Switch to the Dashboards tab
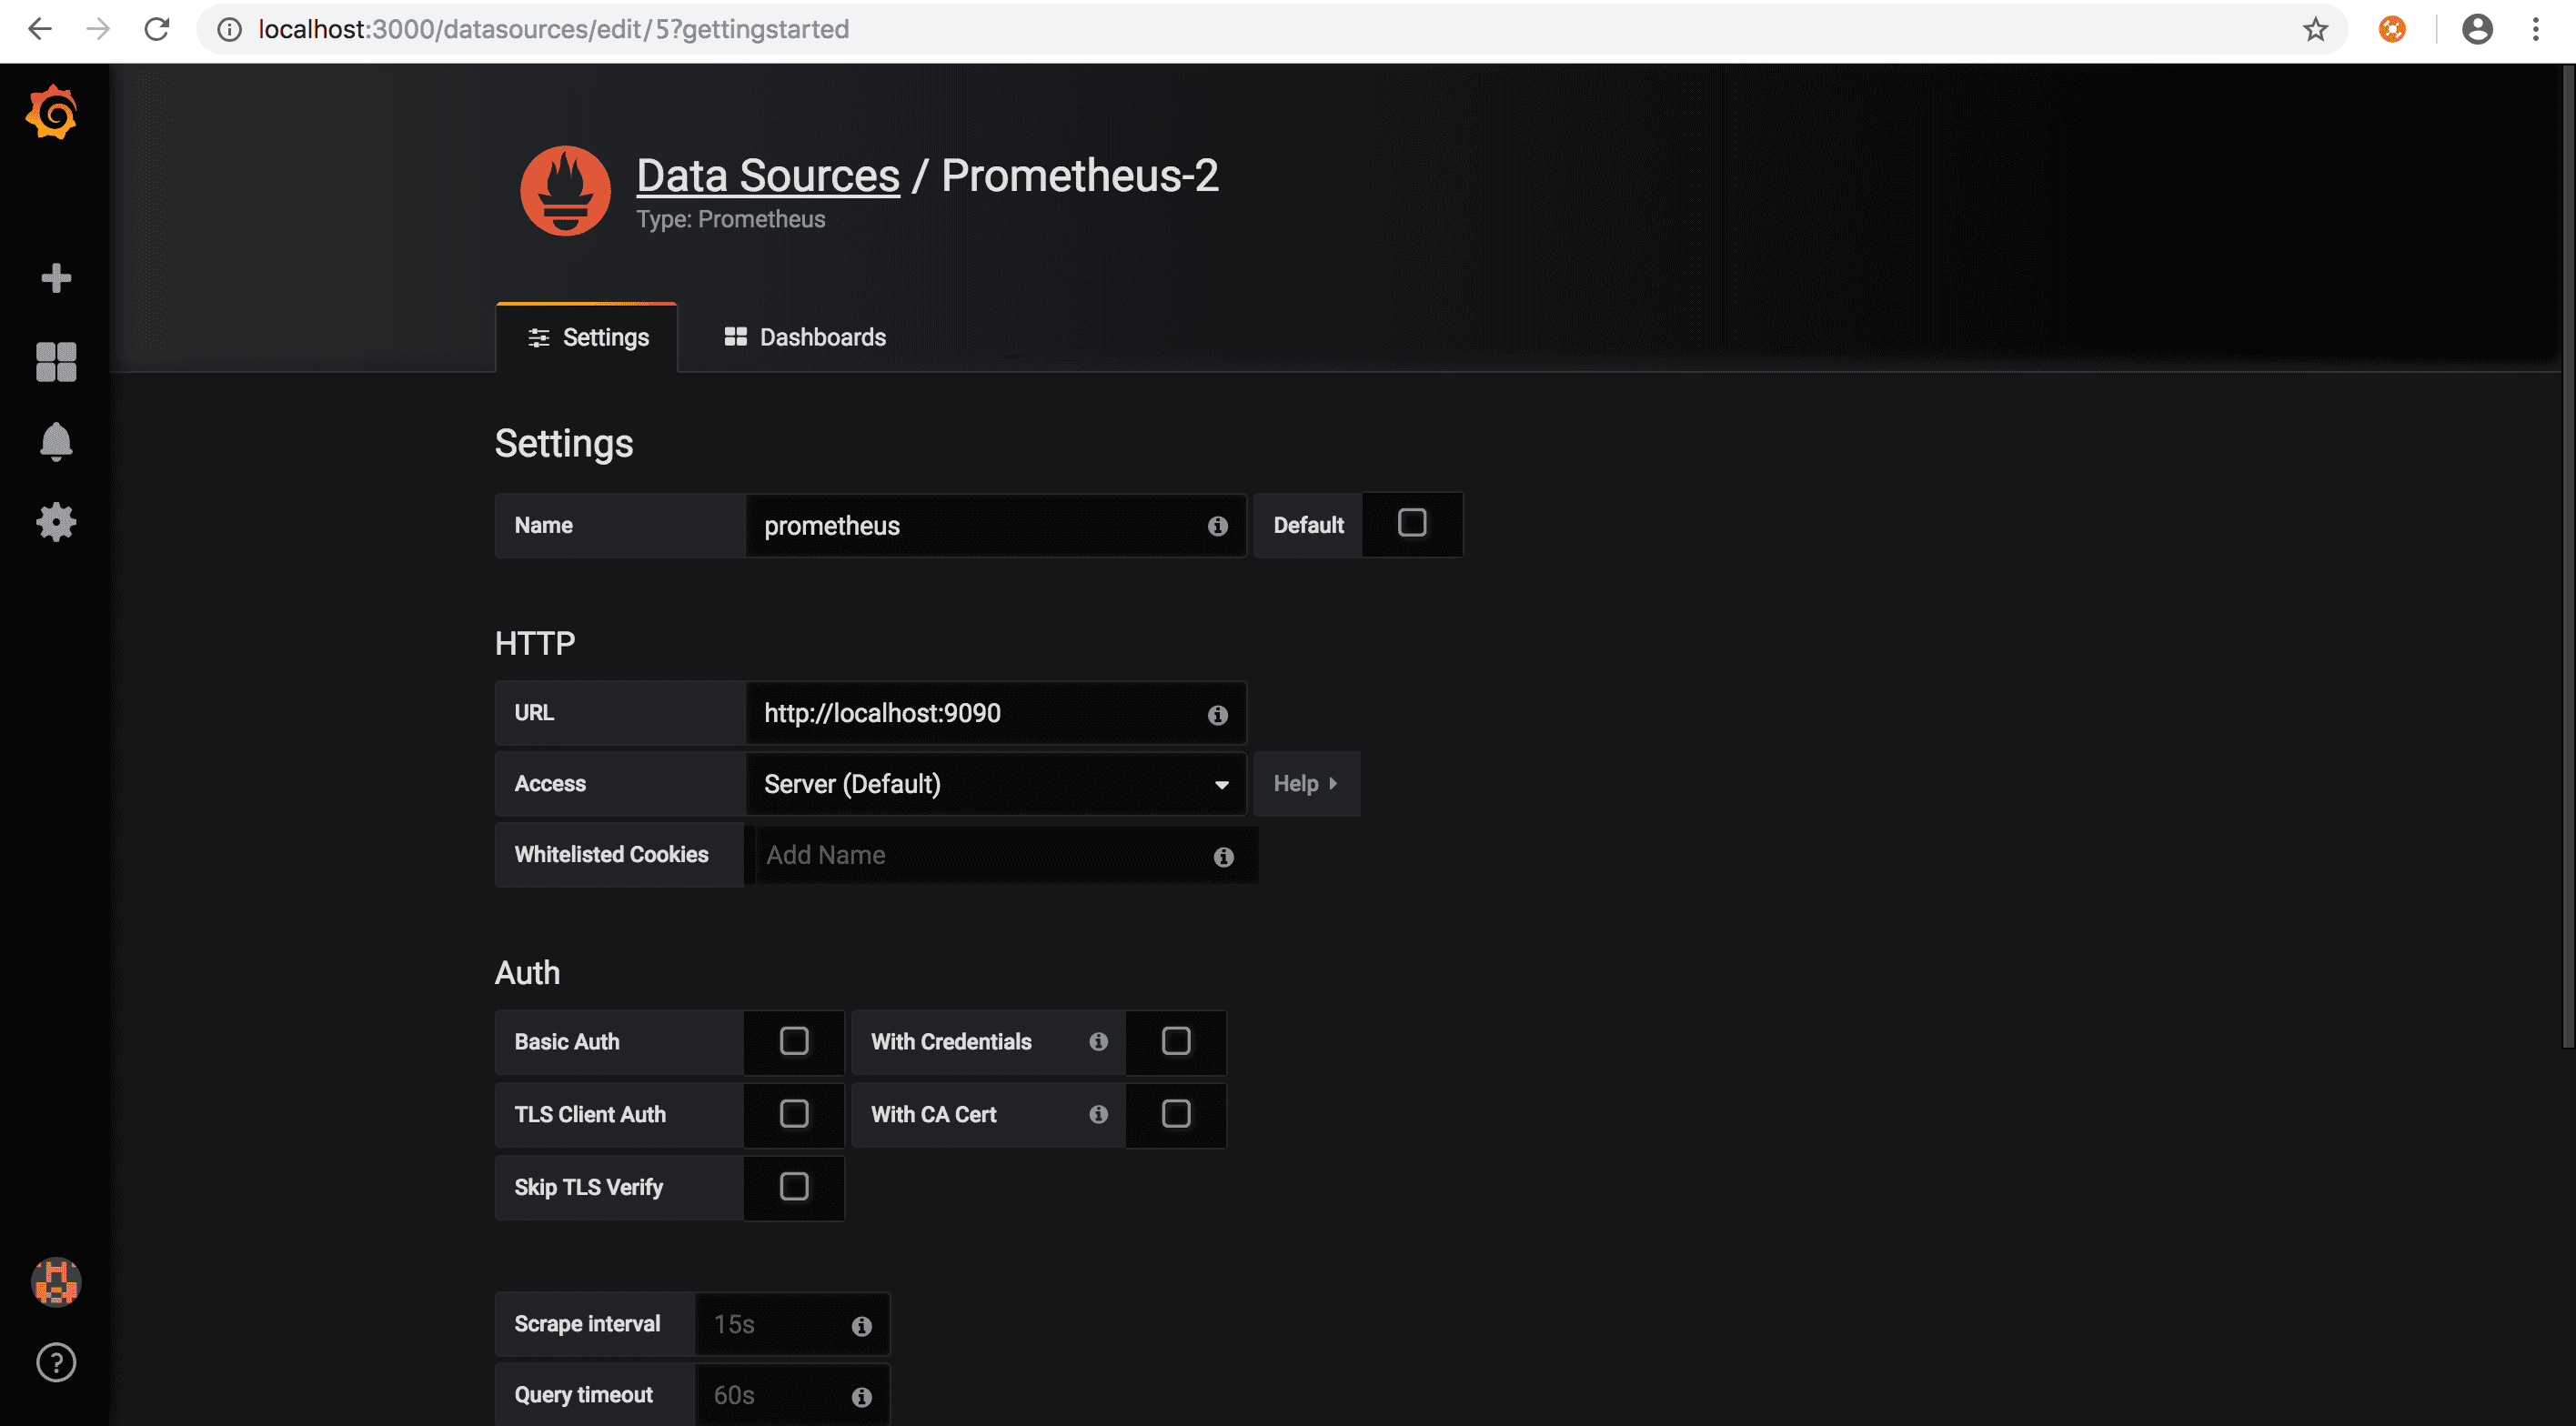 click(805, 337)
